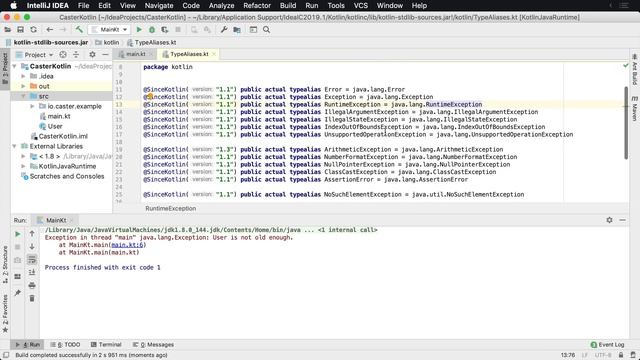
Task: Collapse External Libraries node
Action: 15,146
